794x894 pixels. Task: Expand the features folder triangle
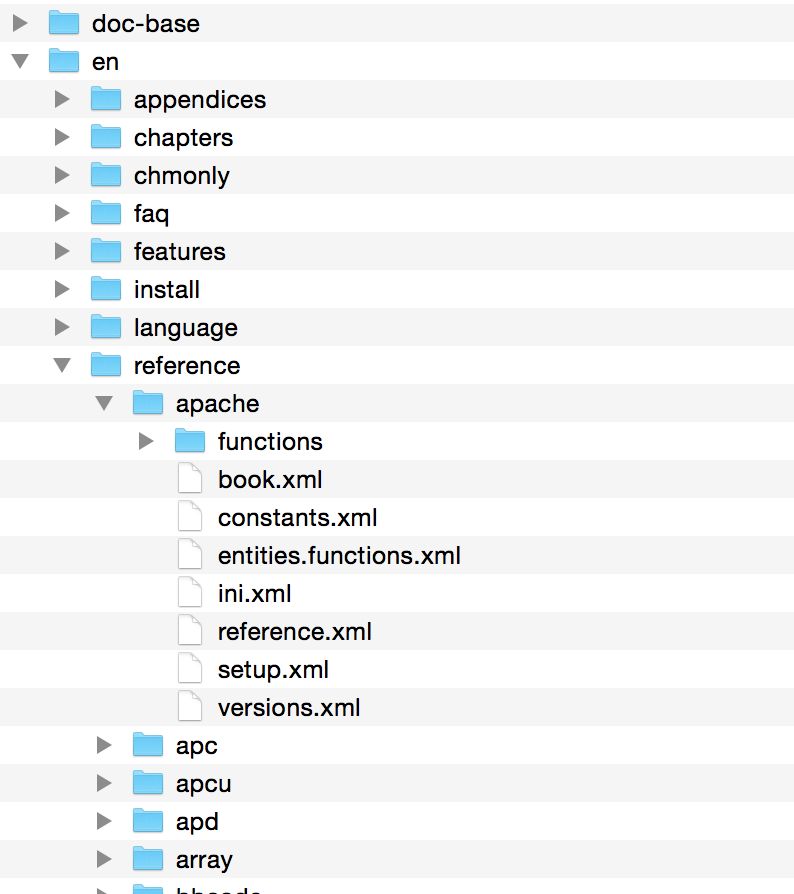pos(62,251)
